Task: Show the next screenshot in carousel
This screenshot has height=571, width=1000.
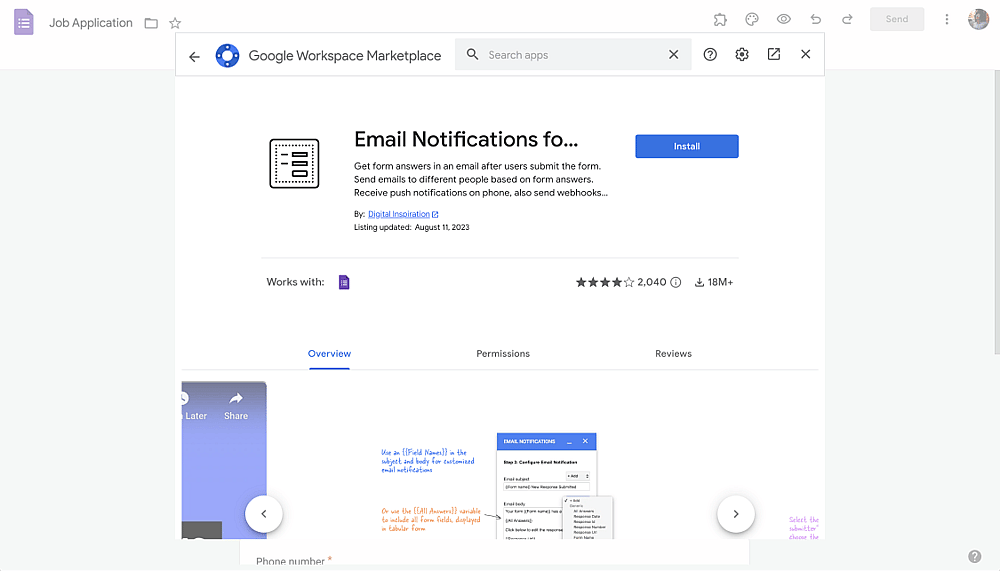Action: [736, 514]
